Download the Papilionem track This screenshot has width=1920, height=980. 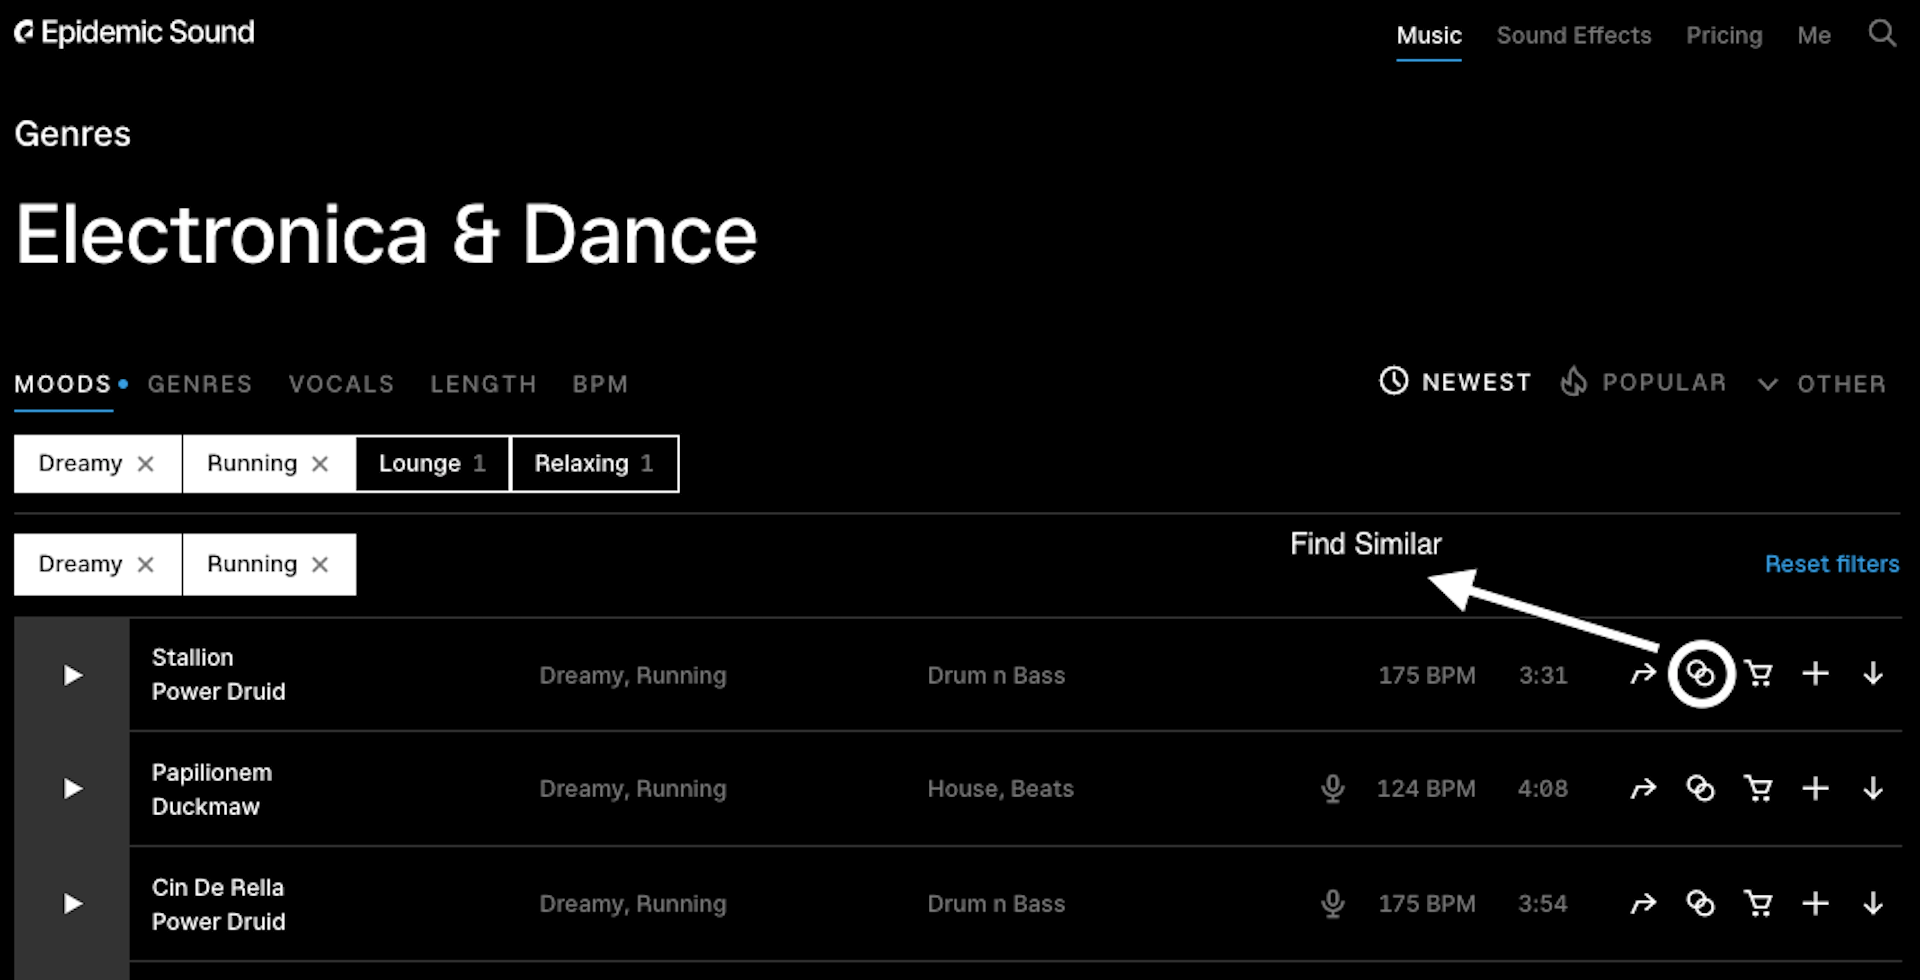click(1873, 789)
